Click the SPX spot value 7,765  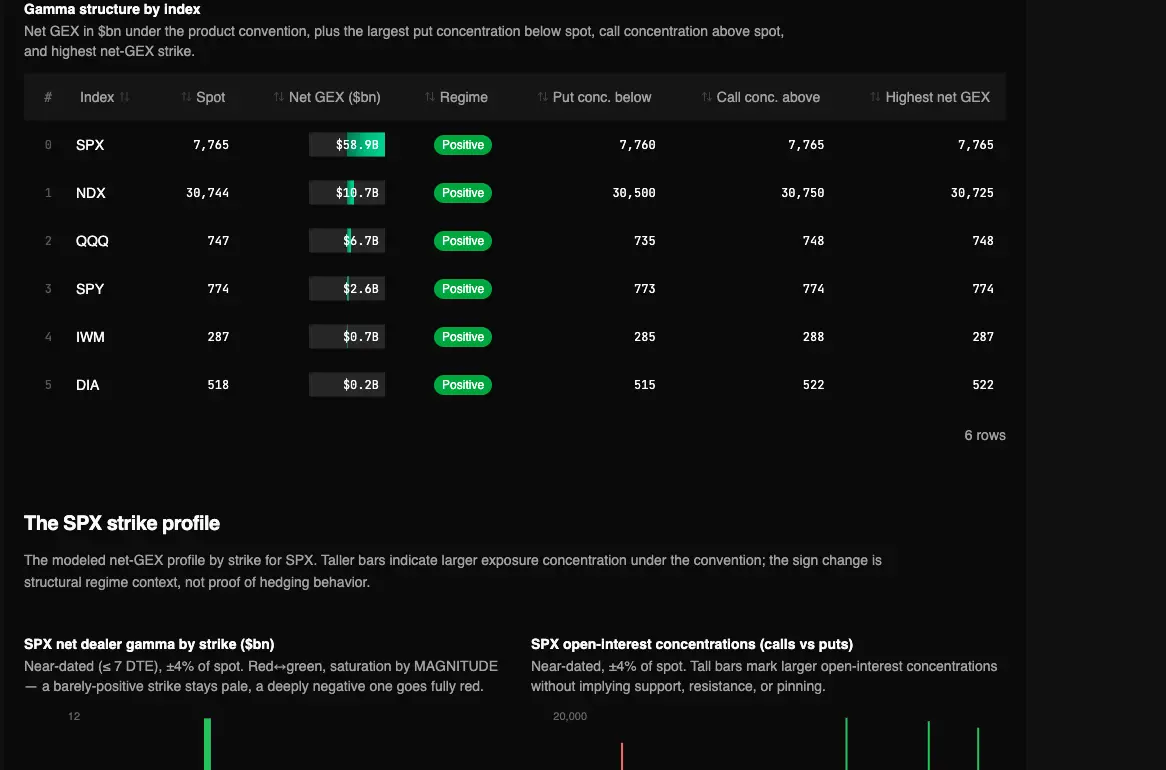pos(211,145)
